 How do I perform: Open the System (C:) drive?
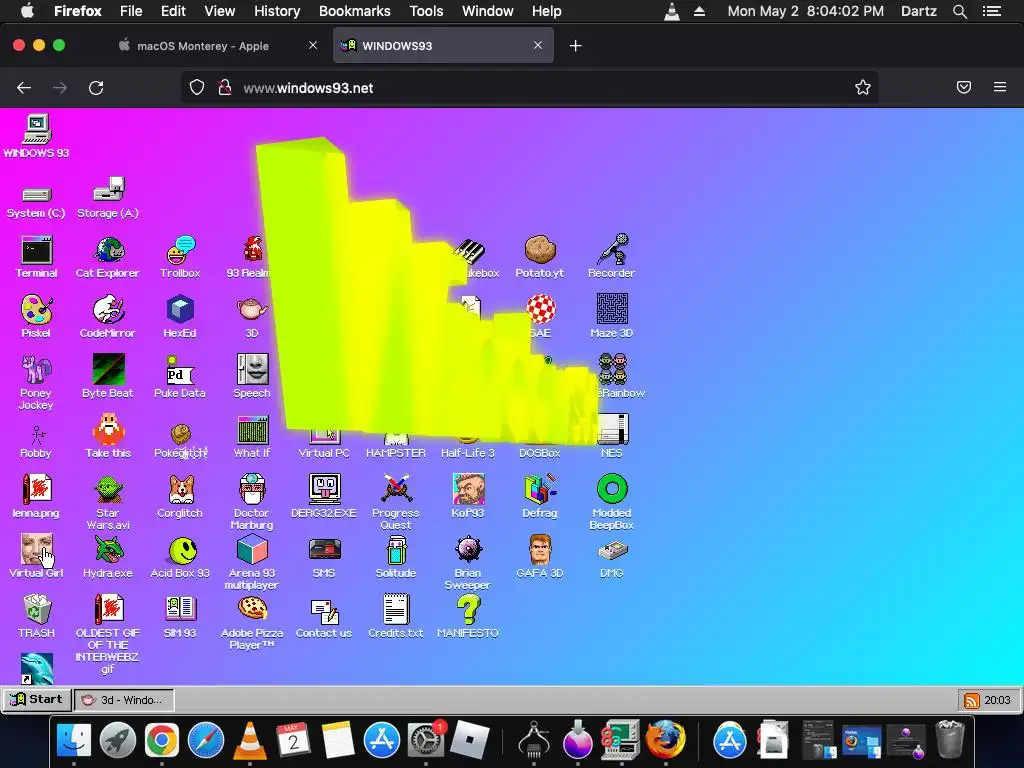coord(37,202)
